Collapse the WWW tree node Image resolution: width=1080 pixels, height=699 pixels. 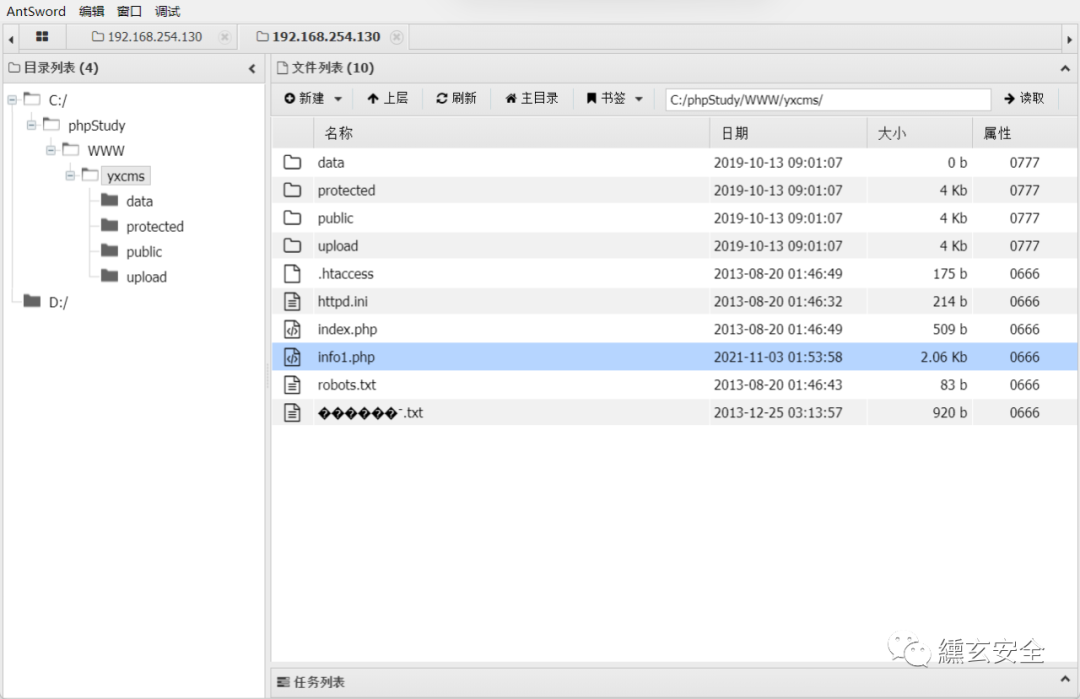tap(51, 150)
